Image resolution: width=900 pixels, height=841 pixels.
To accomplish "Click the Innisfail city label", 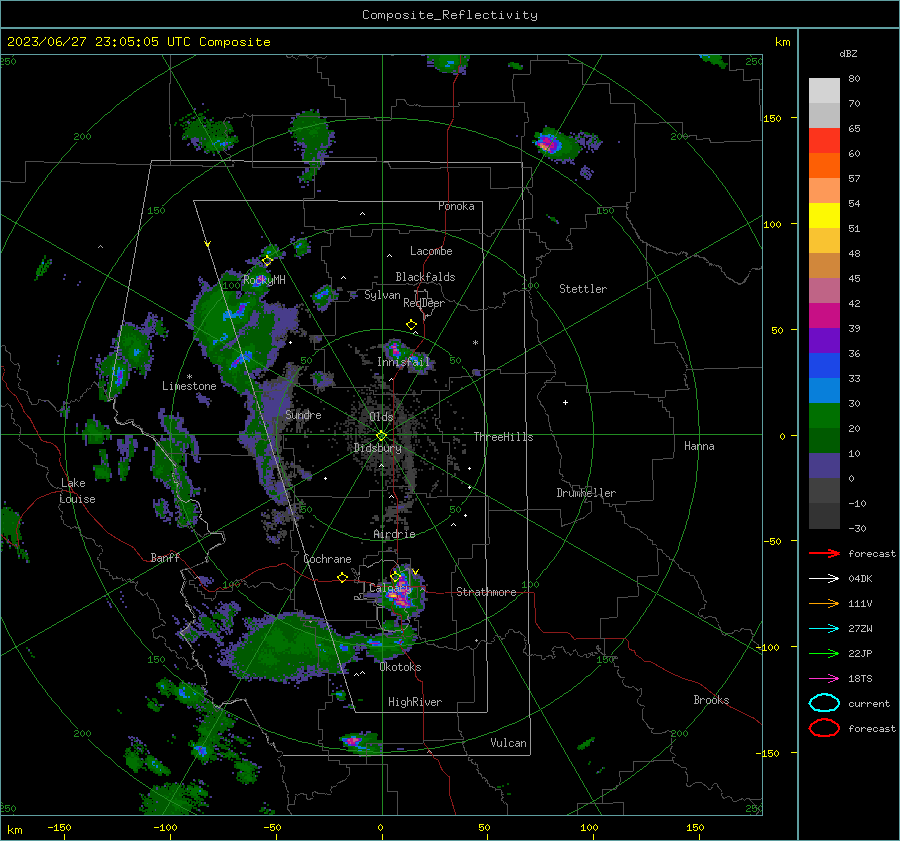I will click(403, 362).
